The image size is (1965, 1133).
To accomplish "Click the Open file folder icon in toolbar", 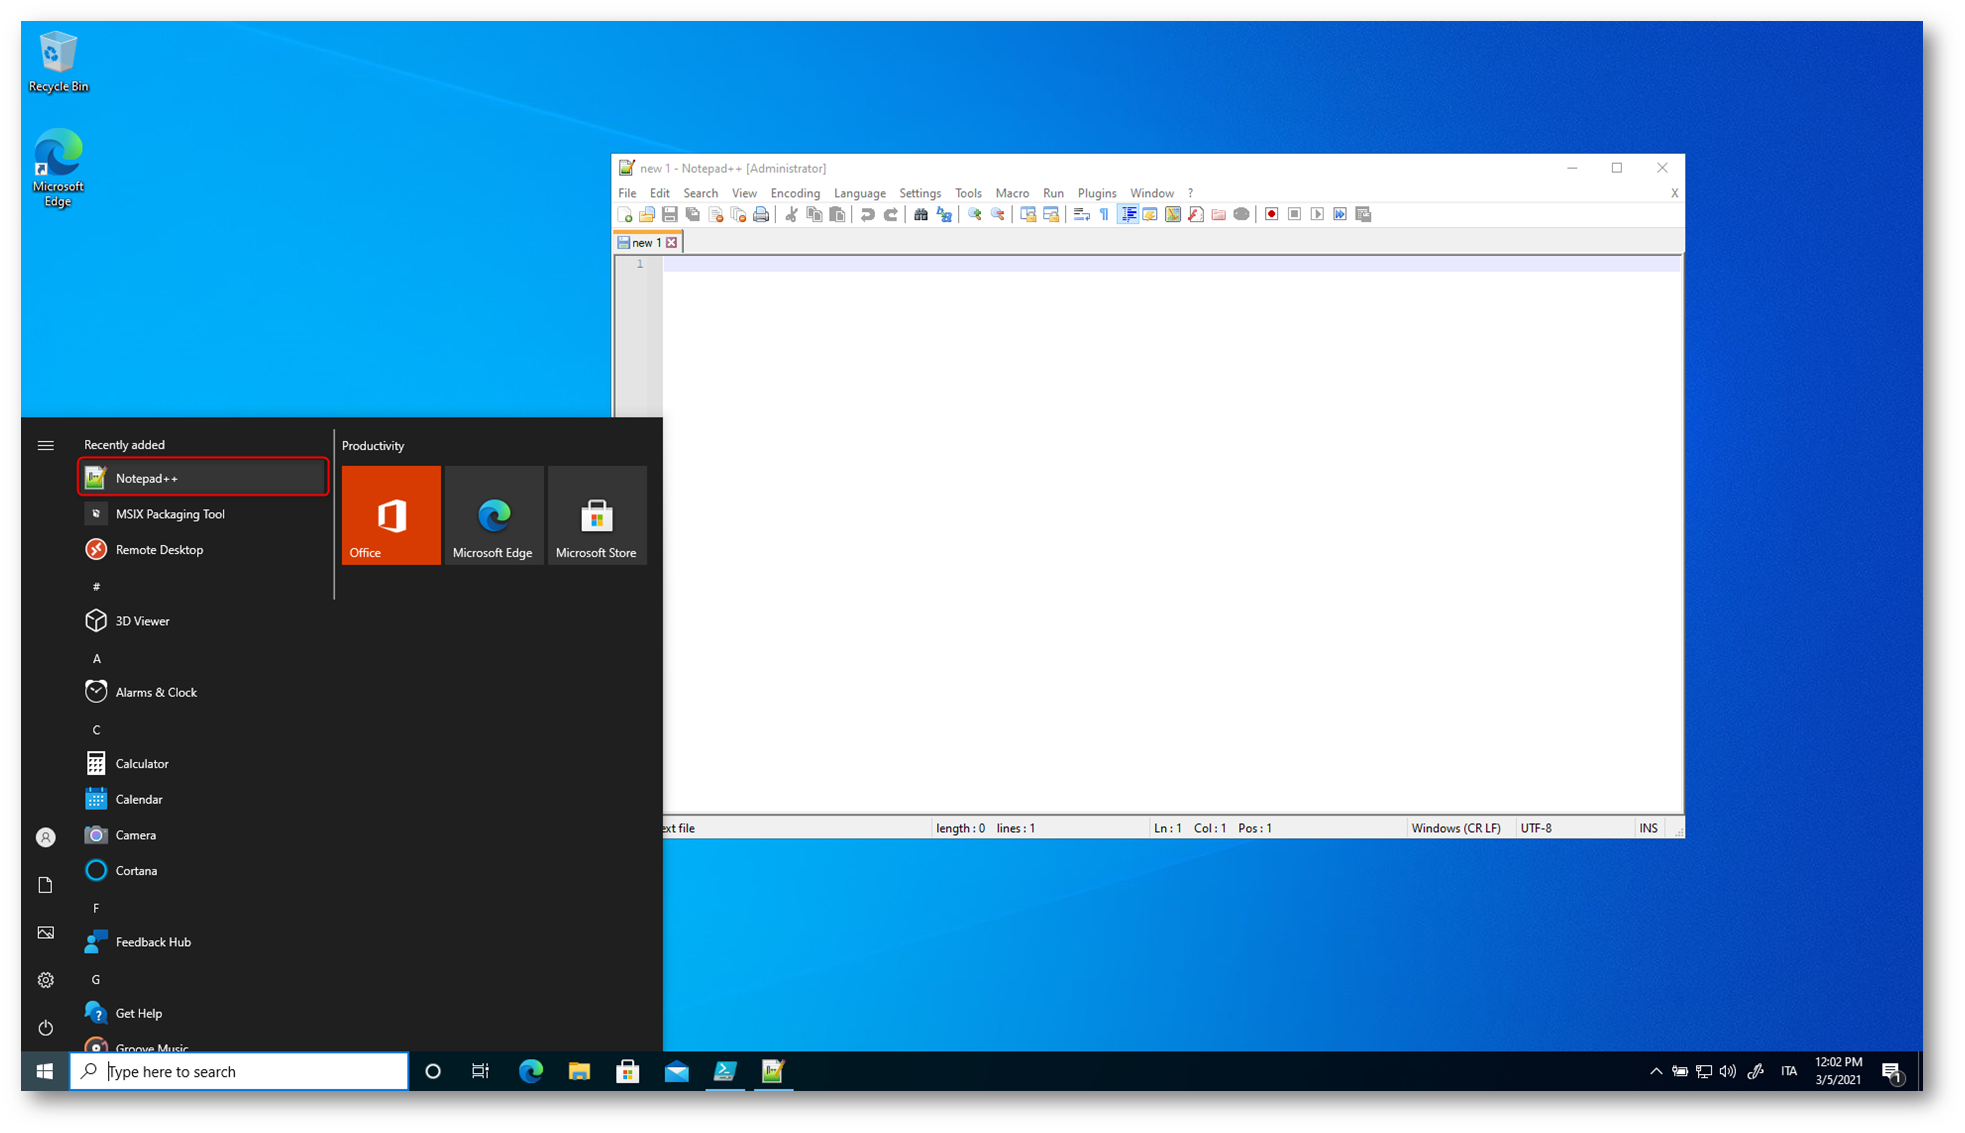I will tap(647, 215).
